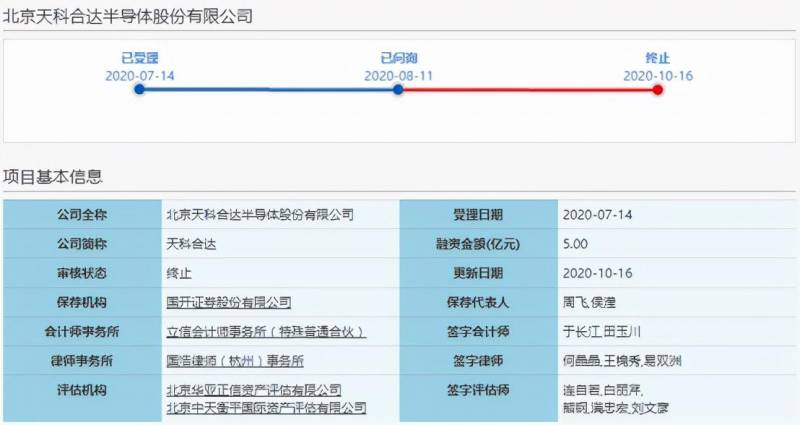The width and height of the screenshot is (800, 425).
Task: Open 北京华亚正信资产评估有限公司 link
Action: (254, 390)
